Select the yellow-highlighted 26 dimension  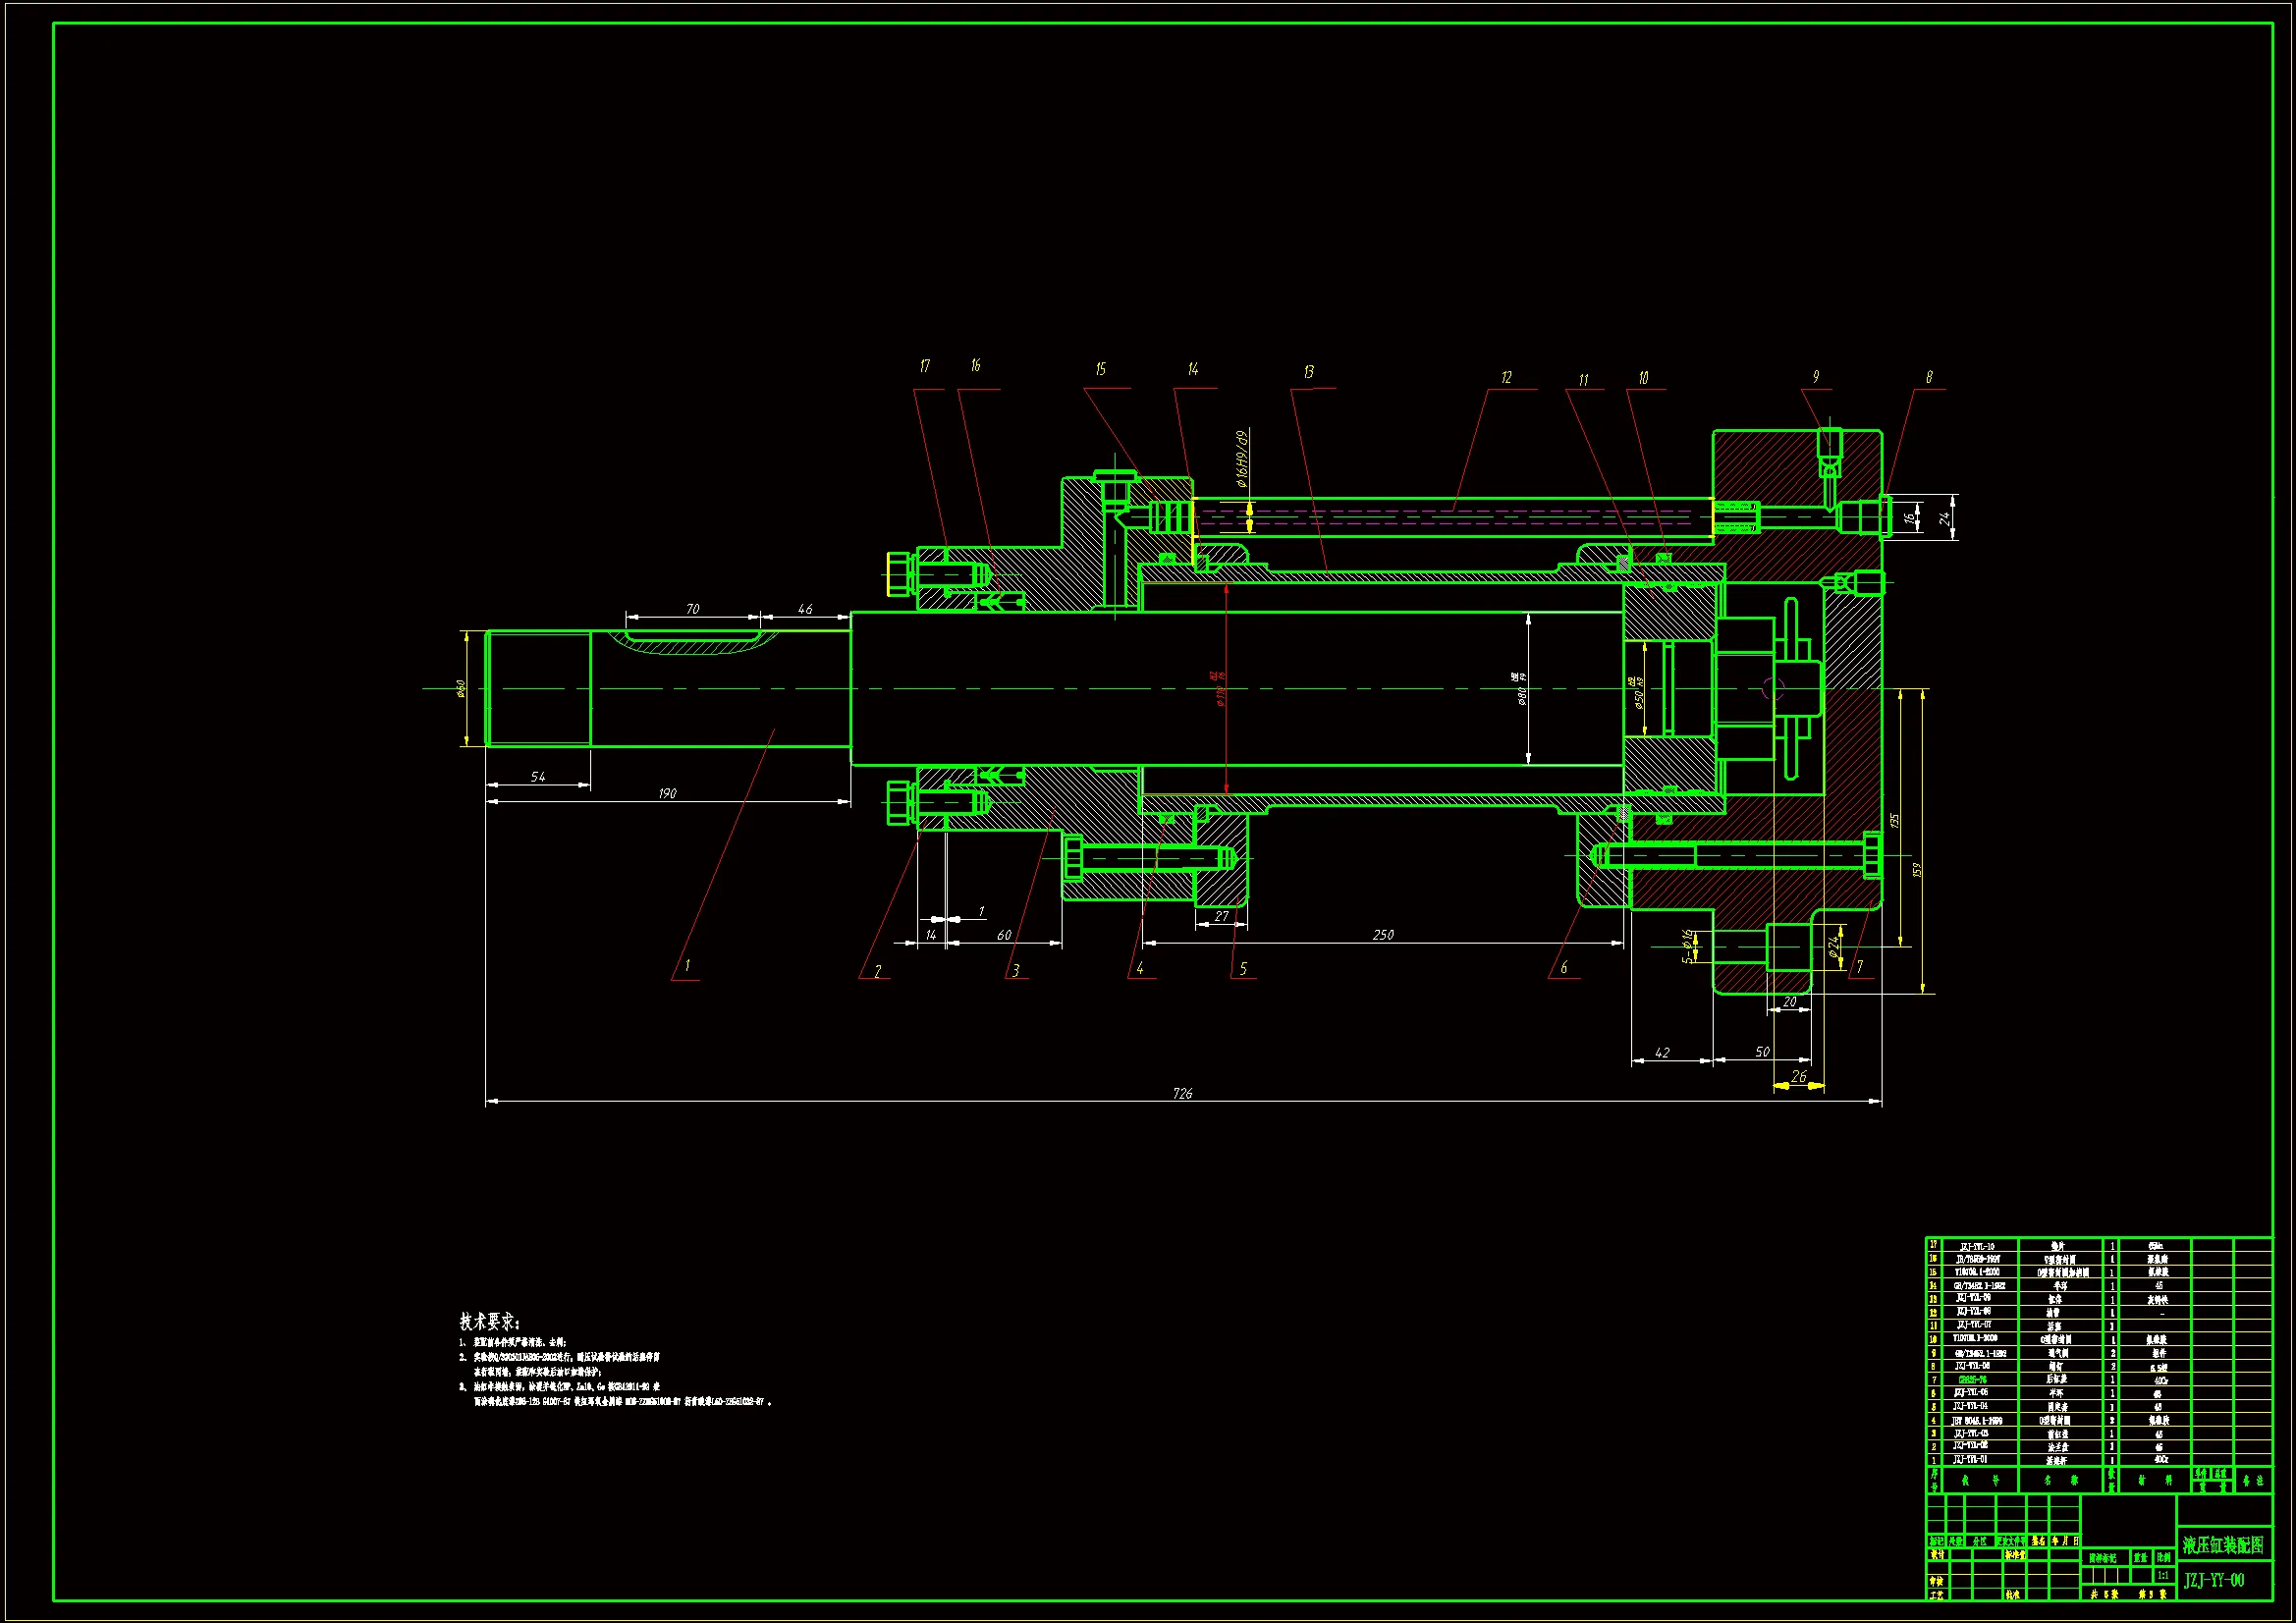pos(1799,1077)
